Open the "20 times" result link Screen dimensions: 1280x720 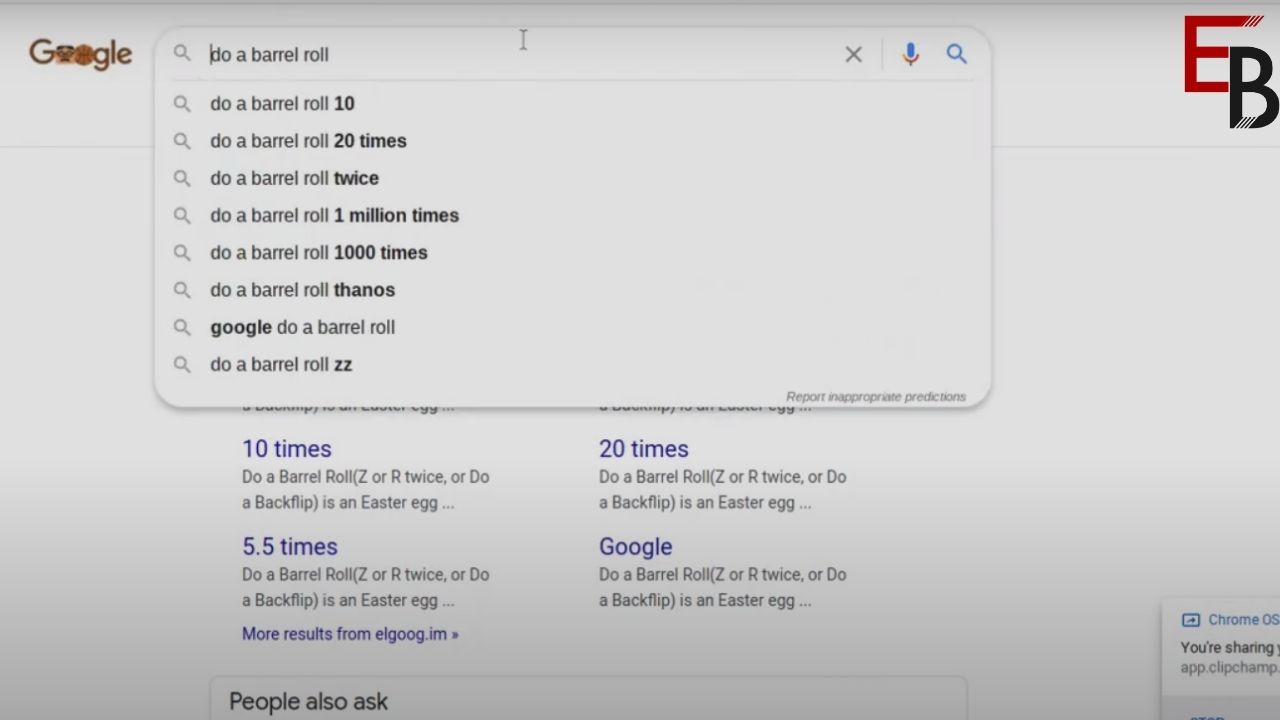coord(644,449)
